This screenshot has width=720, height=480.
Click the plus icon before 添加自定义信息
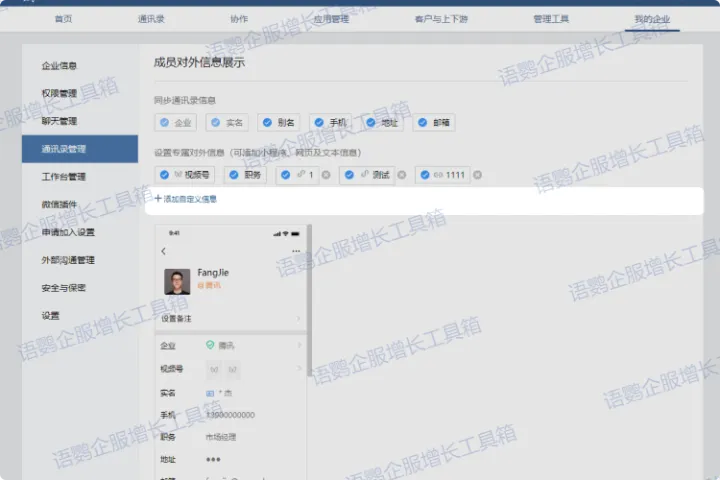click(x=158, y=199)
